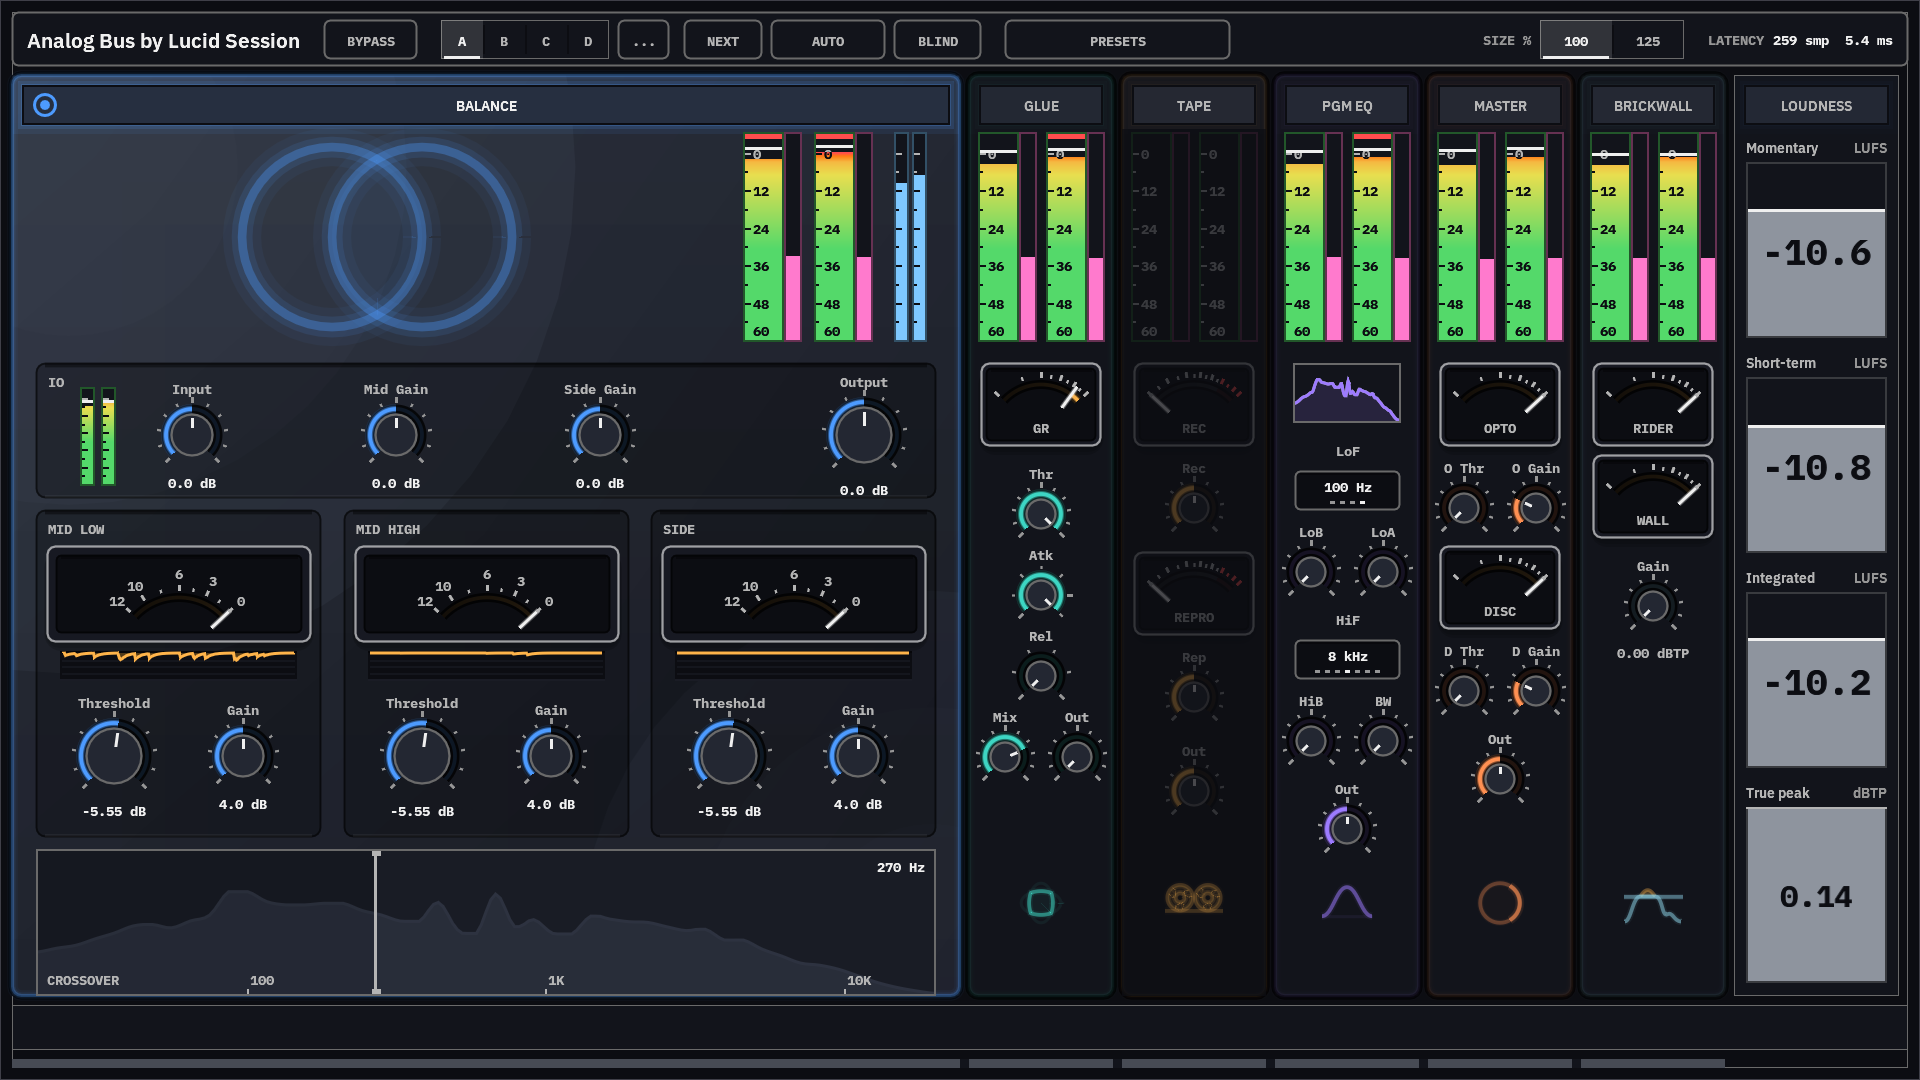Open the PRESETS menu
The height and width of the screenshot is (1080, 1920).
pos(1118,41)
